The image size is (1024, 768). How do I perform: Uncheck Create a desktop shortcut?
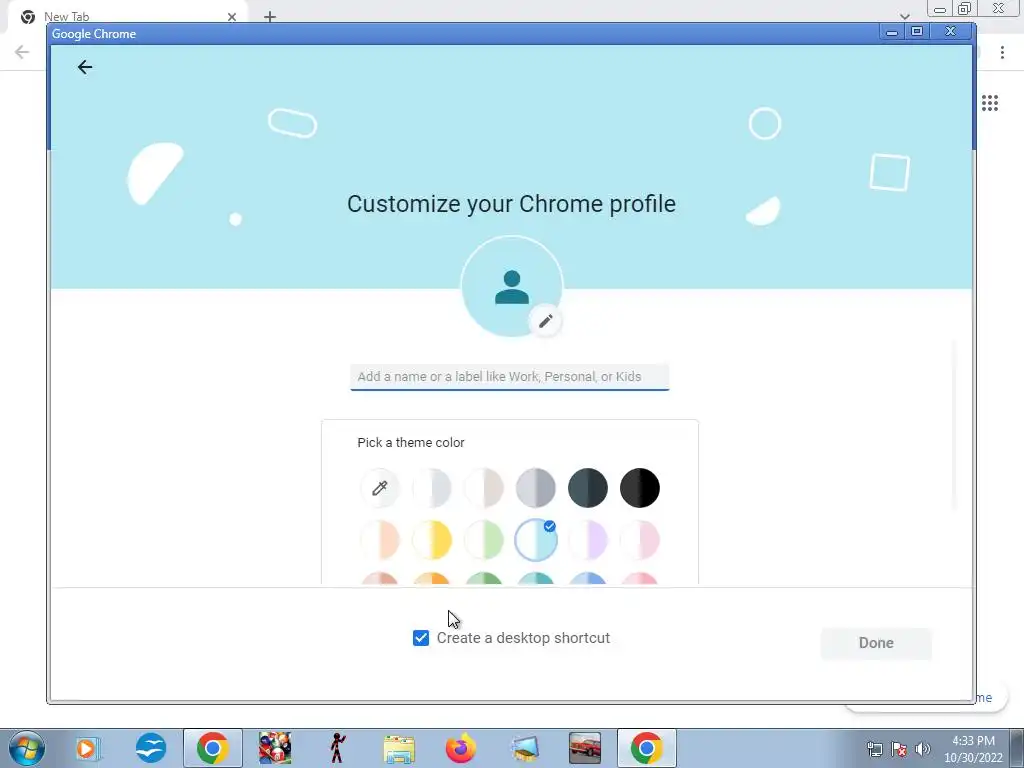(x=421, y=638)
